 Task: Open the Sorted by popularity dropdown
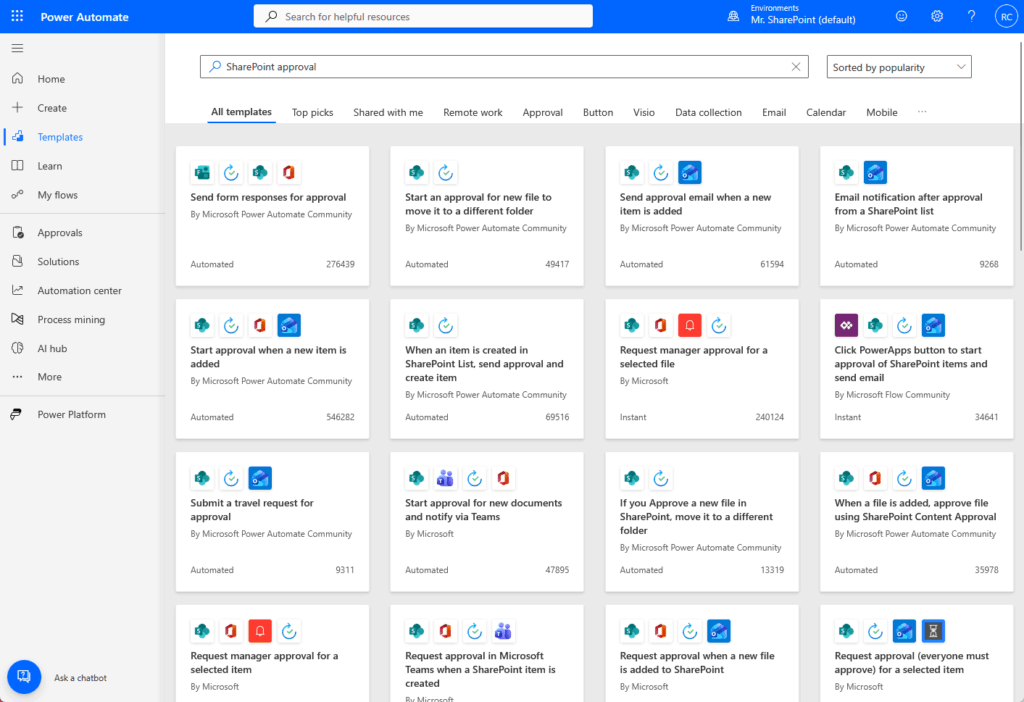click(899, 67)
